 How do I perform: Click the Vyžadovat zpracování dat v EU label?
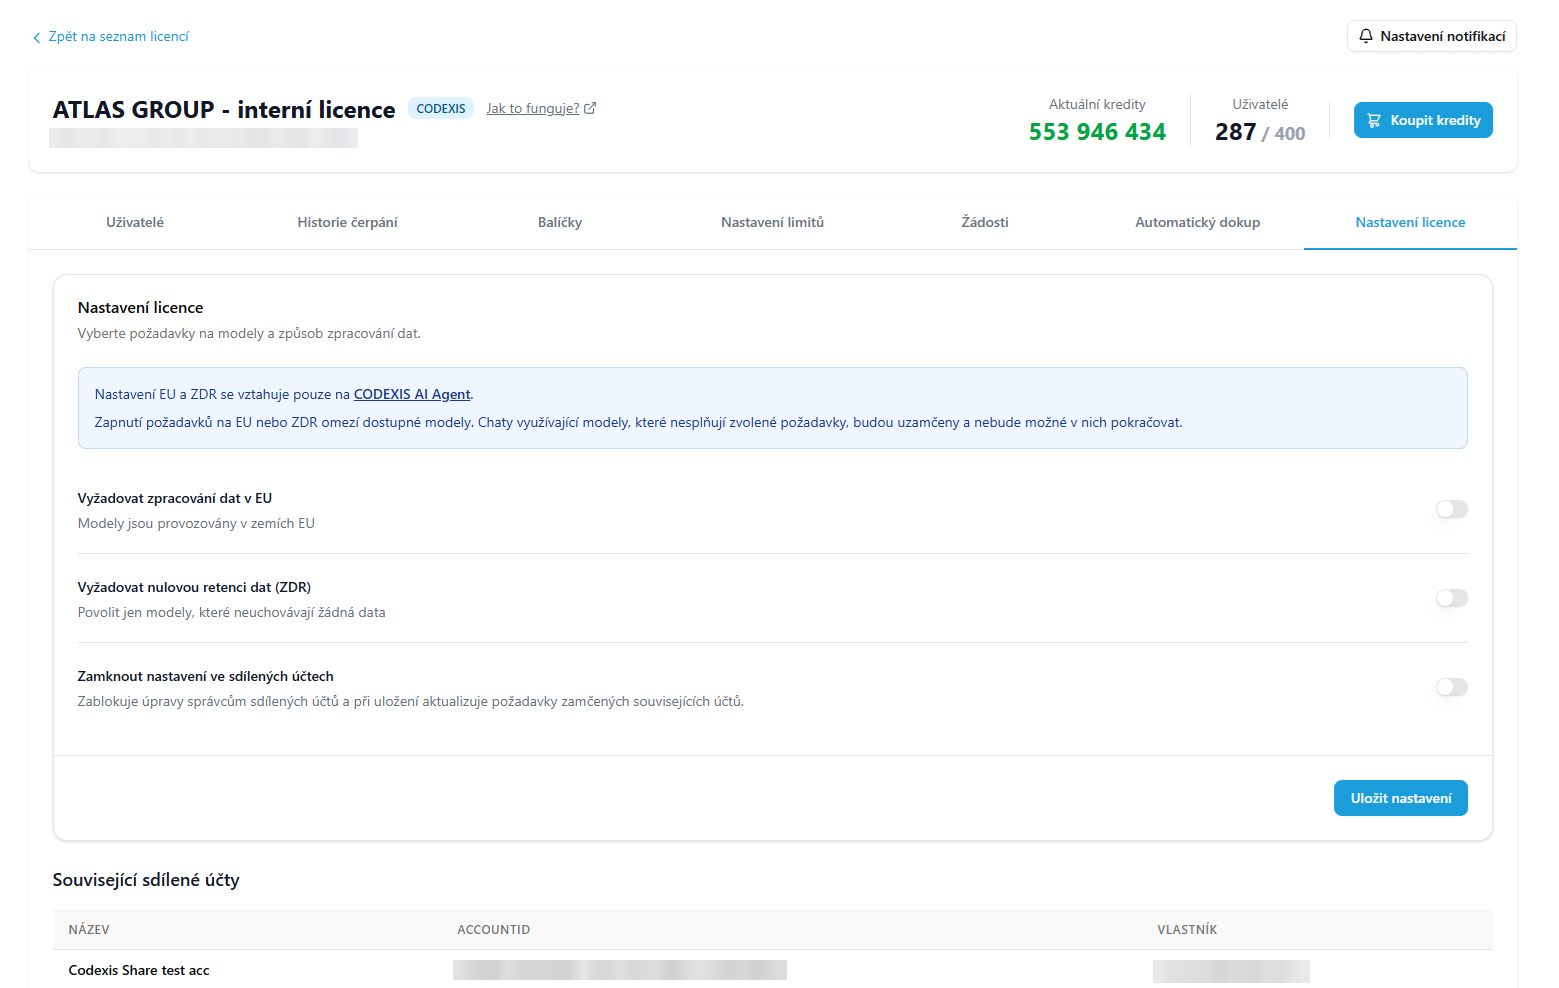(175, 498)
